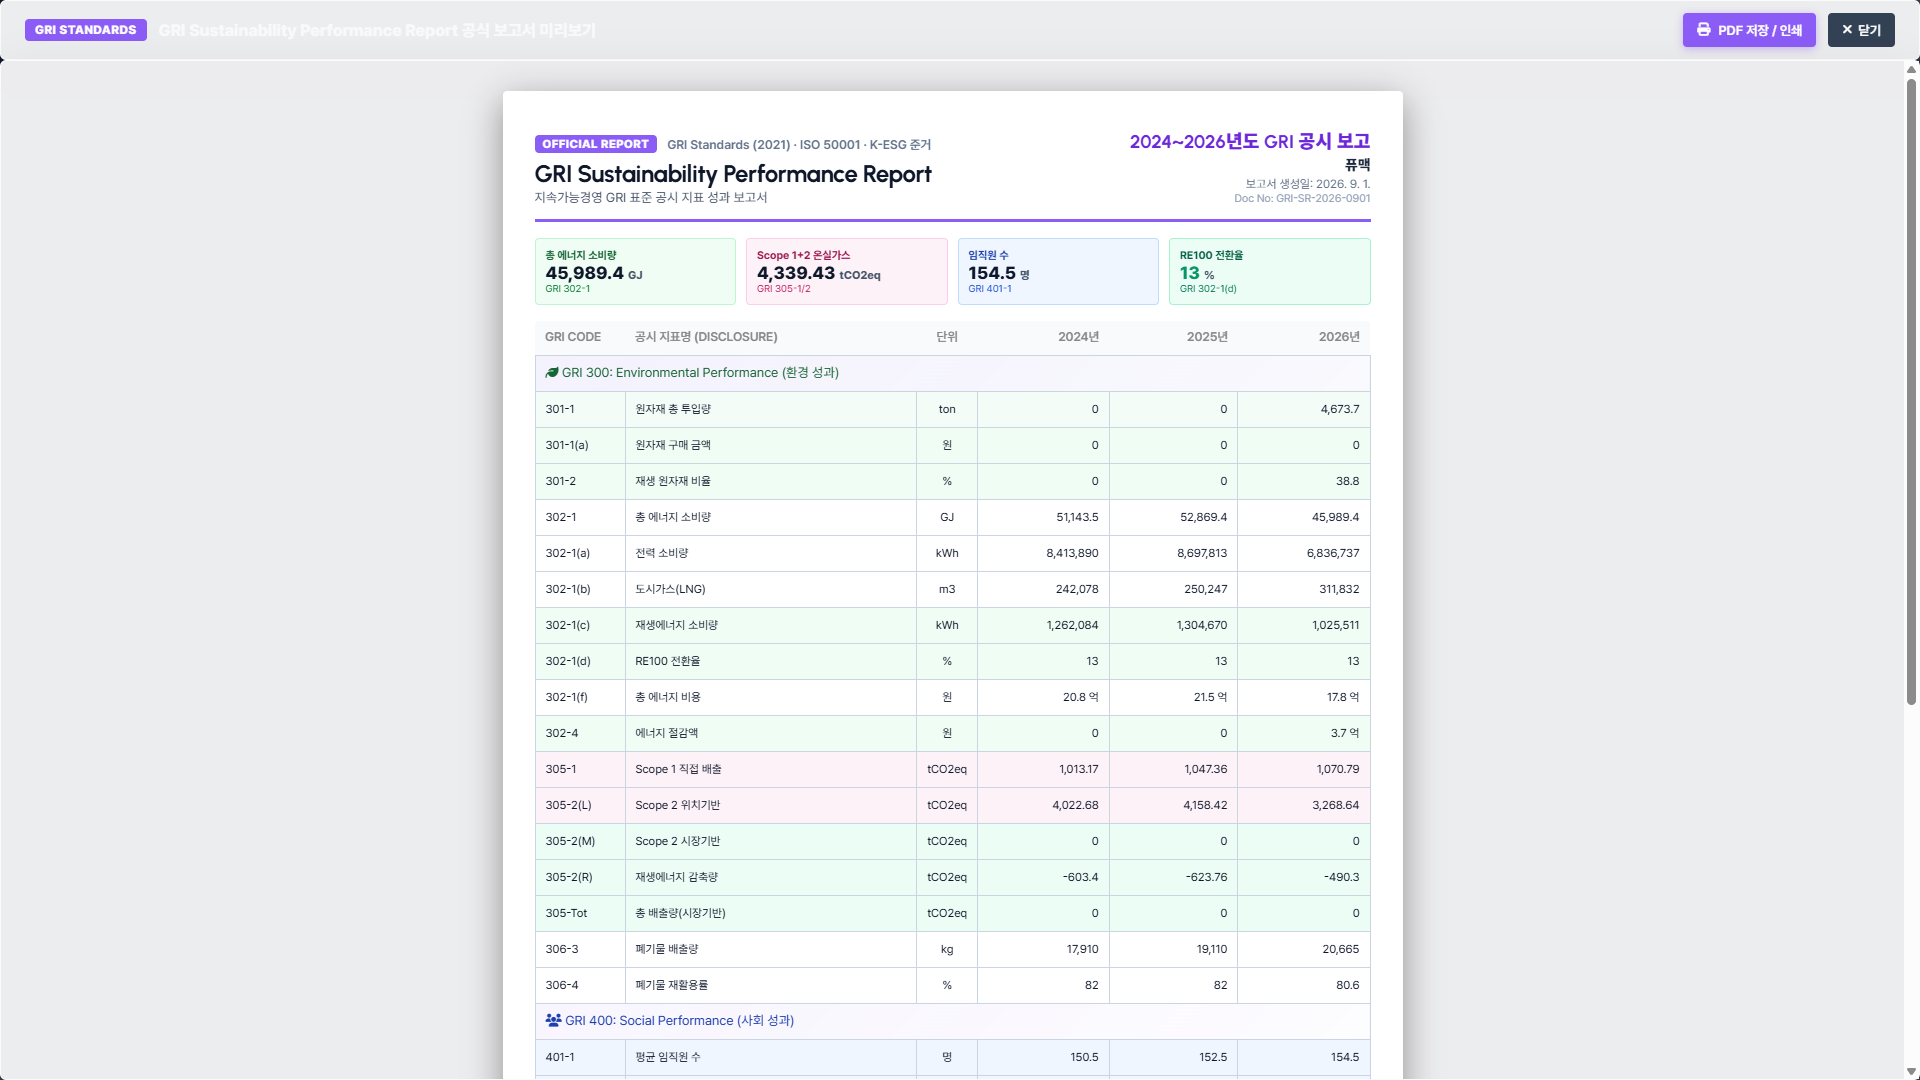Screen dimensions: 1920x1080
Task: Click the PDF 저장 / 인쇄 button
Action: click(x=1749, y=30)
